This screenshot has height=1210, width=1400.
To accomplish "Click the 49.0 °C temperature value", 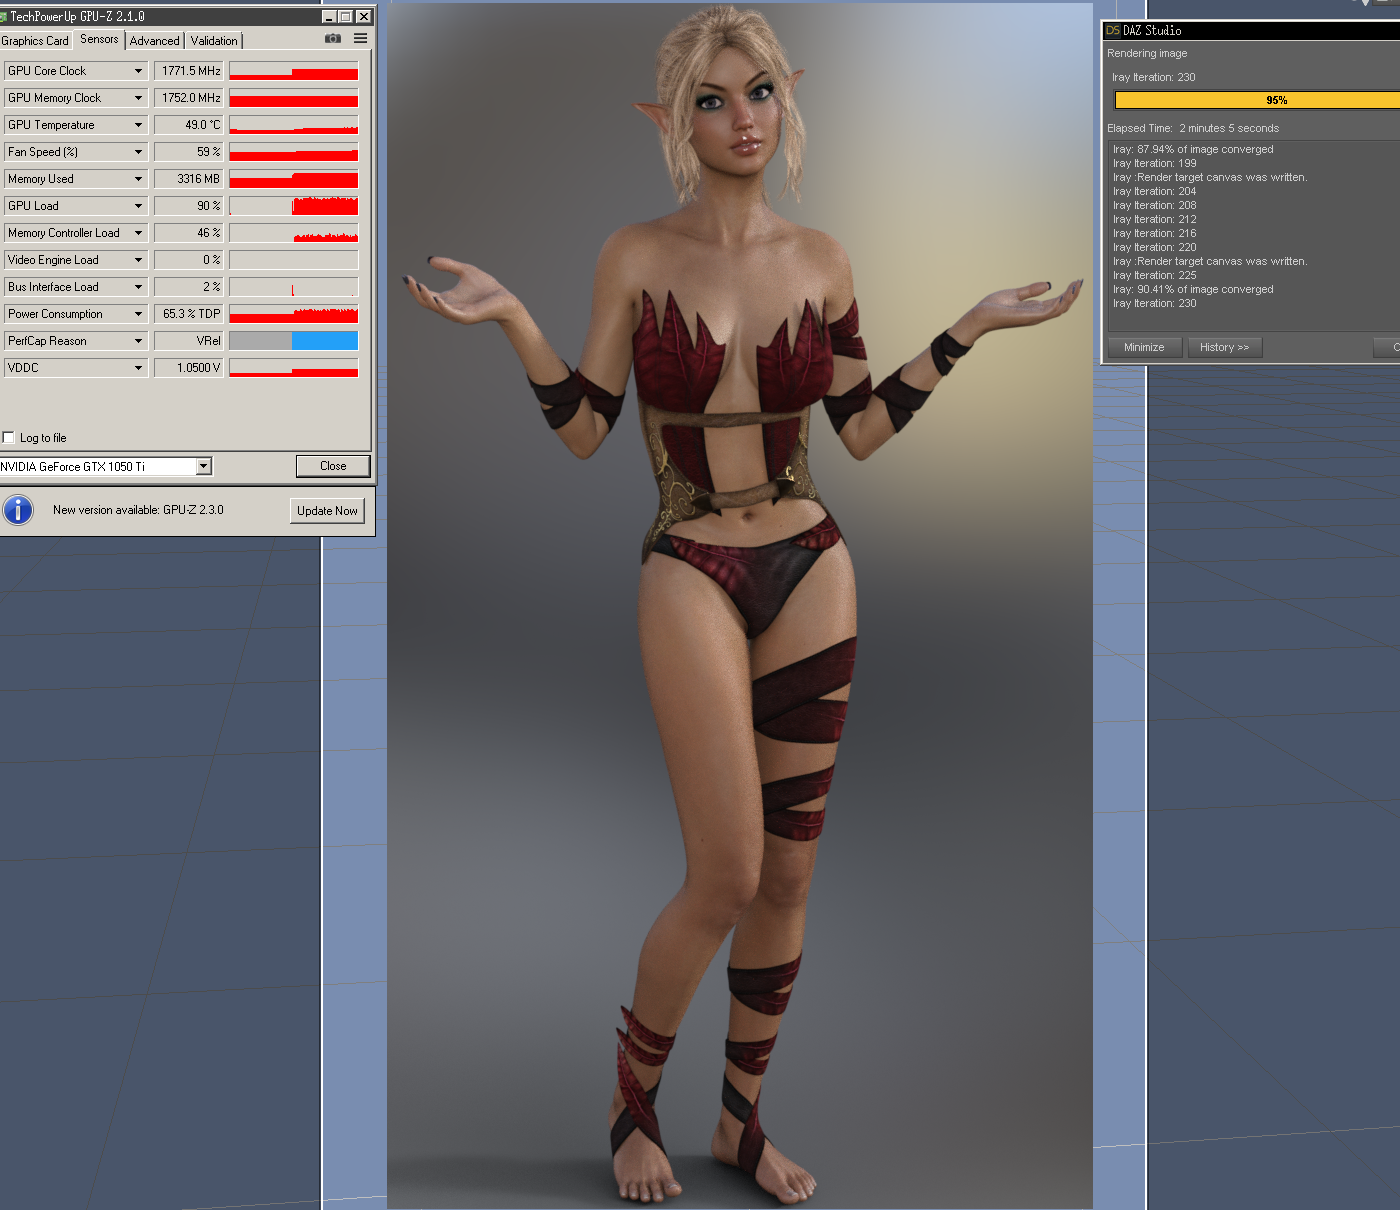I will (188, 125).
